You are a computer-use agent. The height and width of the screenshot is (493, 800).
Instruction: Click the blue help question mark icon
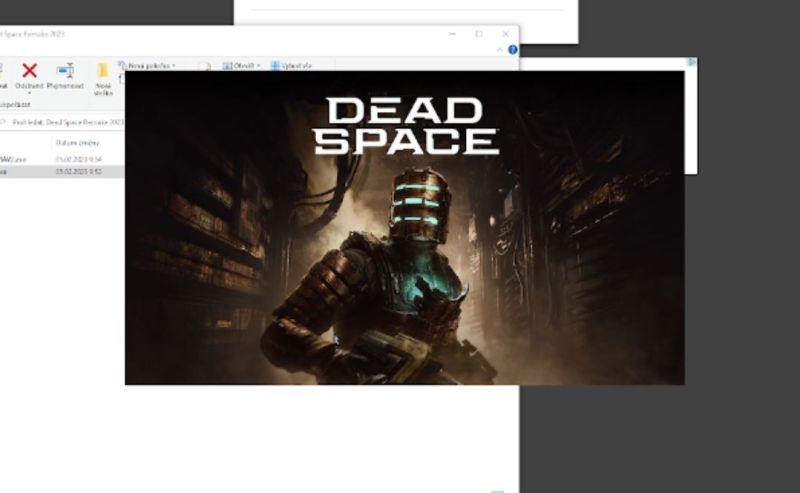pyautogui.click(x=513, y=50)
